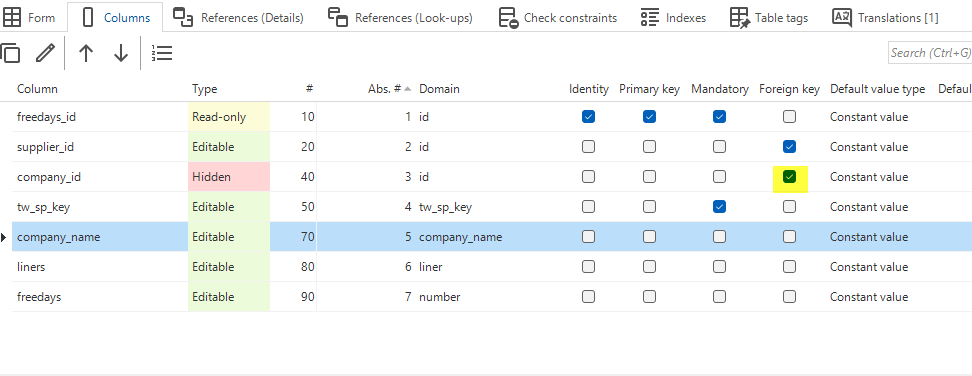Screen dimensions: 972x376
Task: Click the Hidden type cell of company_id
Action: click(x=229, y=177)
